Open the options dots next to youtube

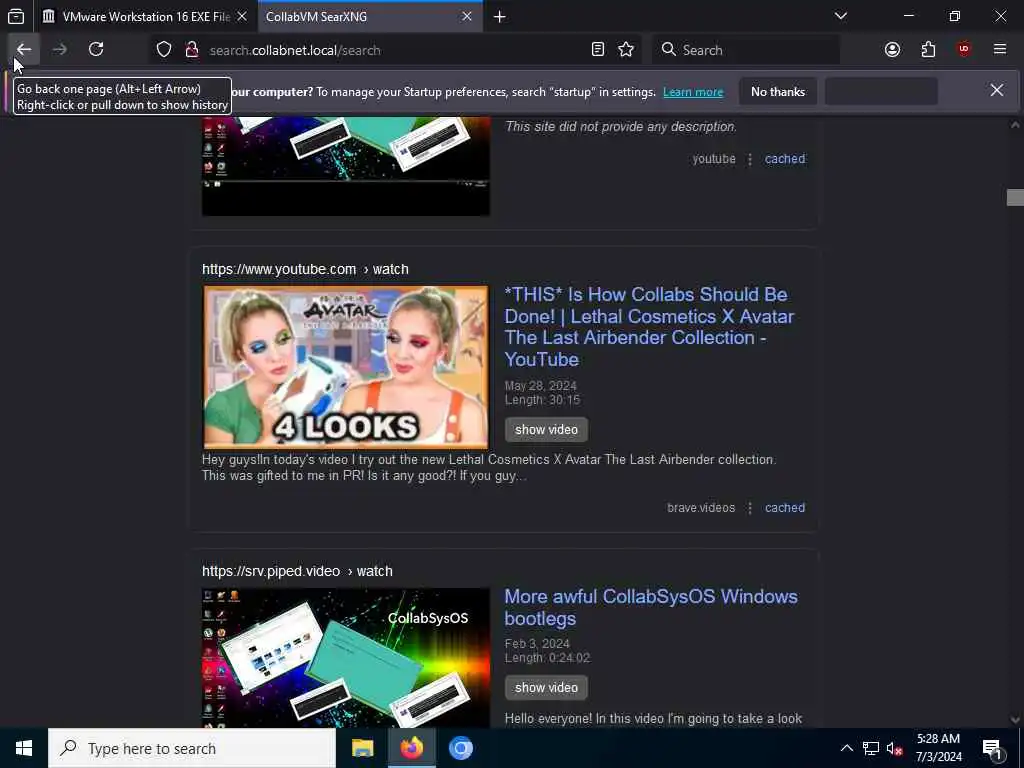(x=750, y=159)
